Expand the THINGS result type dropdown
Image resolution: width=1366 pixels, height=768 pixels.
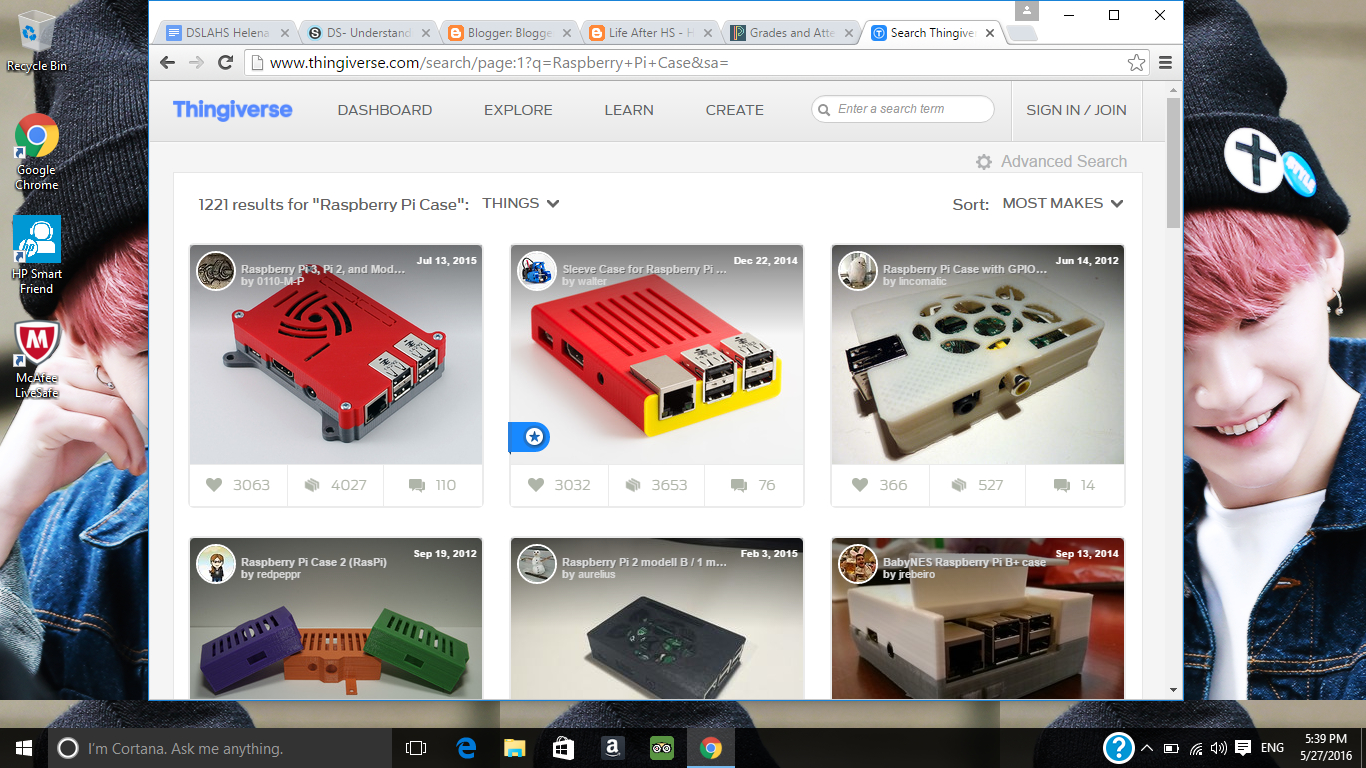tap(521, 203)
